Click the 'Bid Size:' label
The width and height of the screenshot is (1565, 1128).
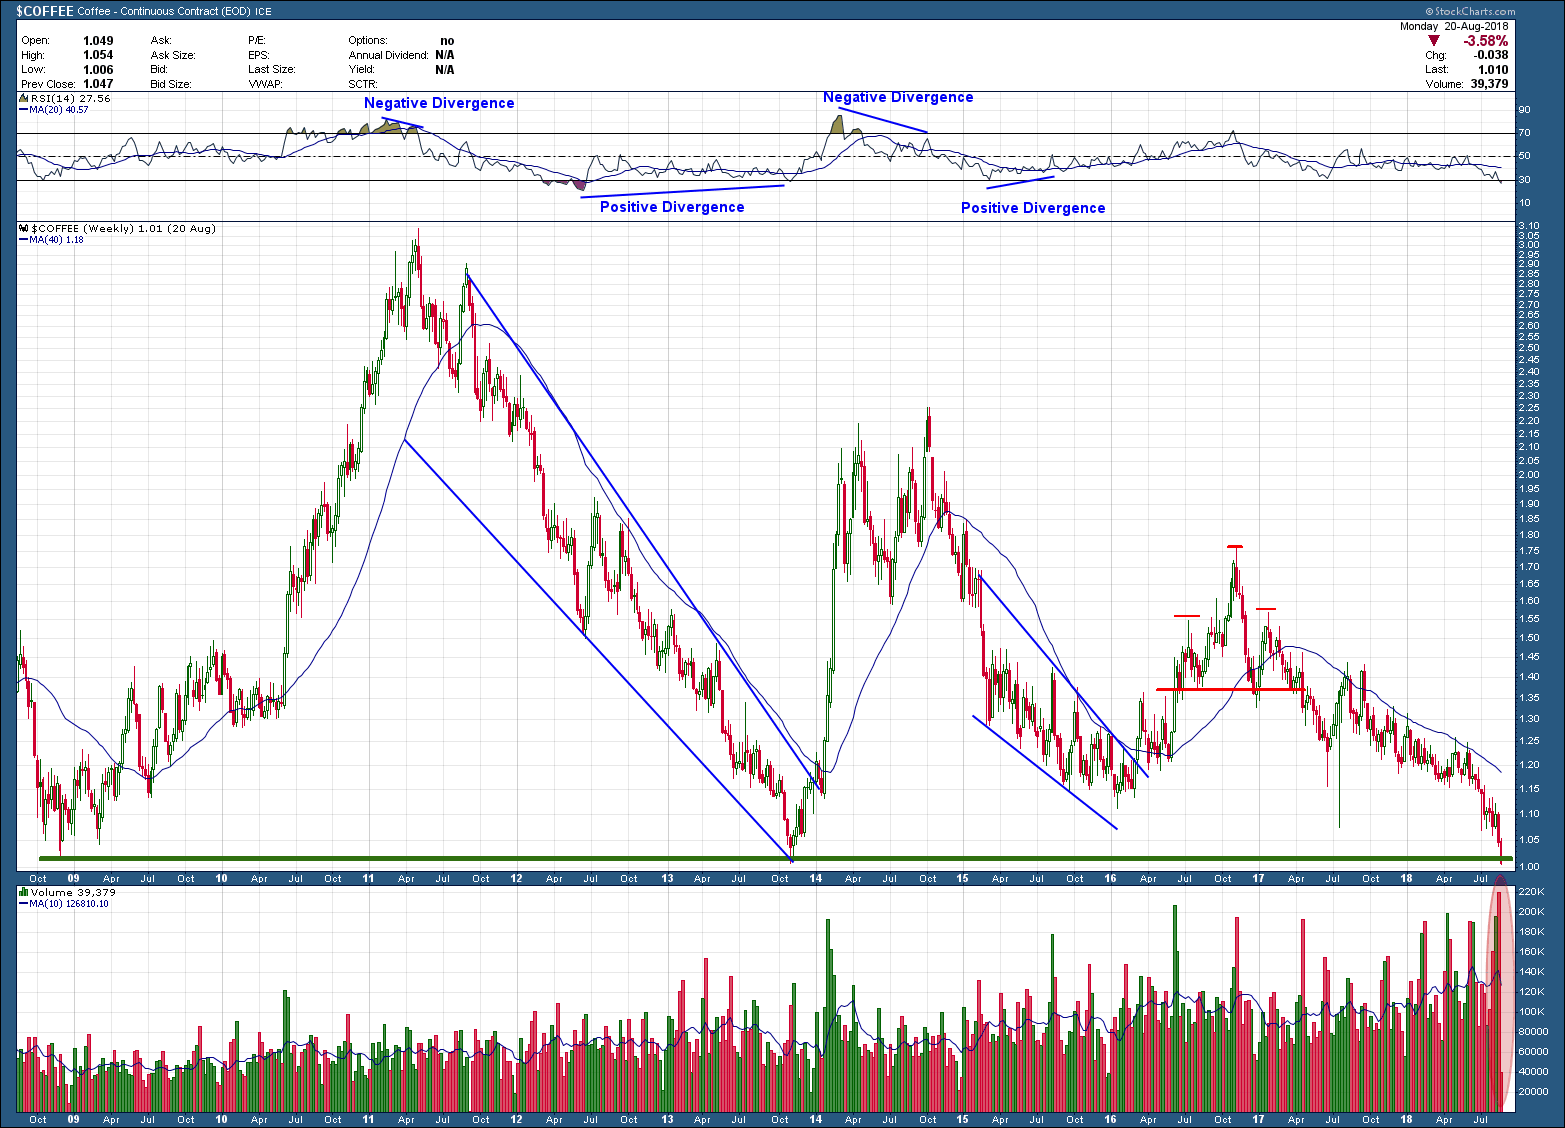(171, 85)
